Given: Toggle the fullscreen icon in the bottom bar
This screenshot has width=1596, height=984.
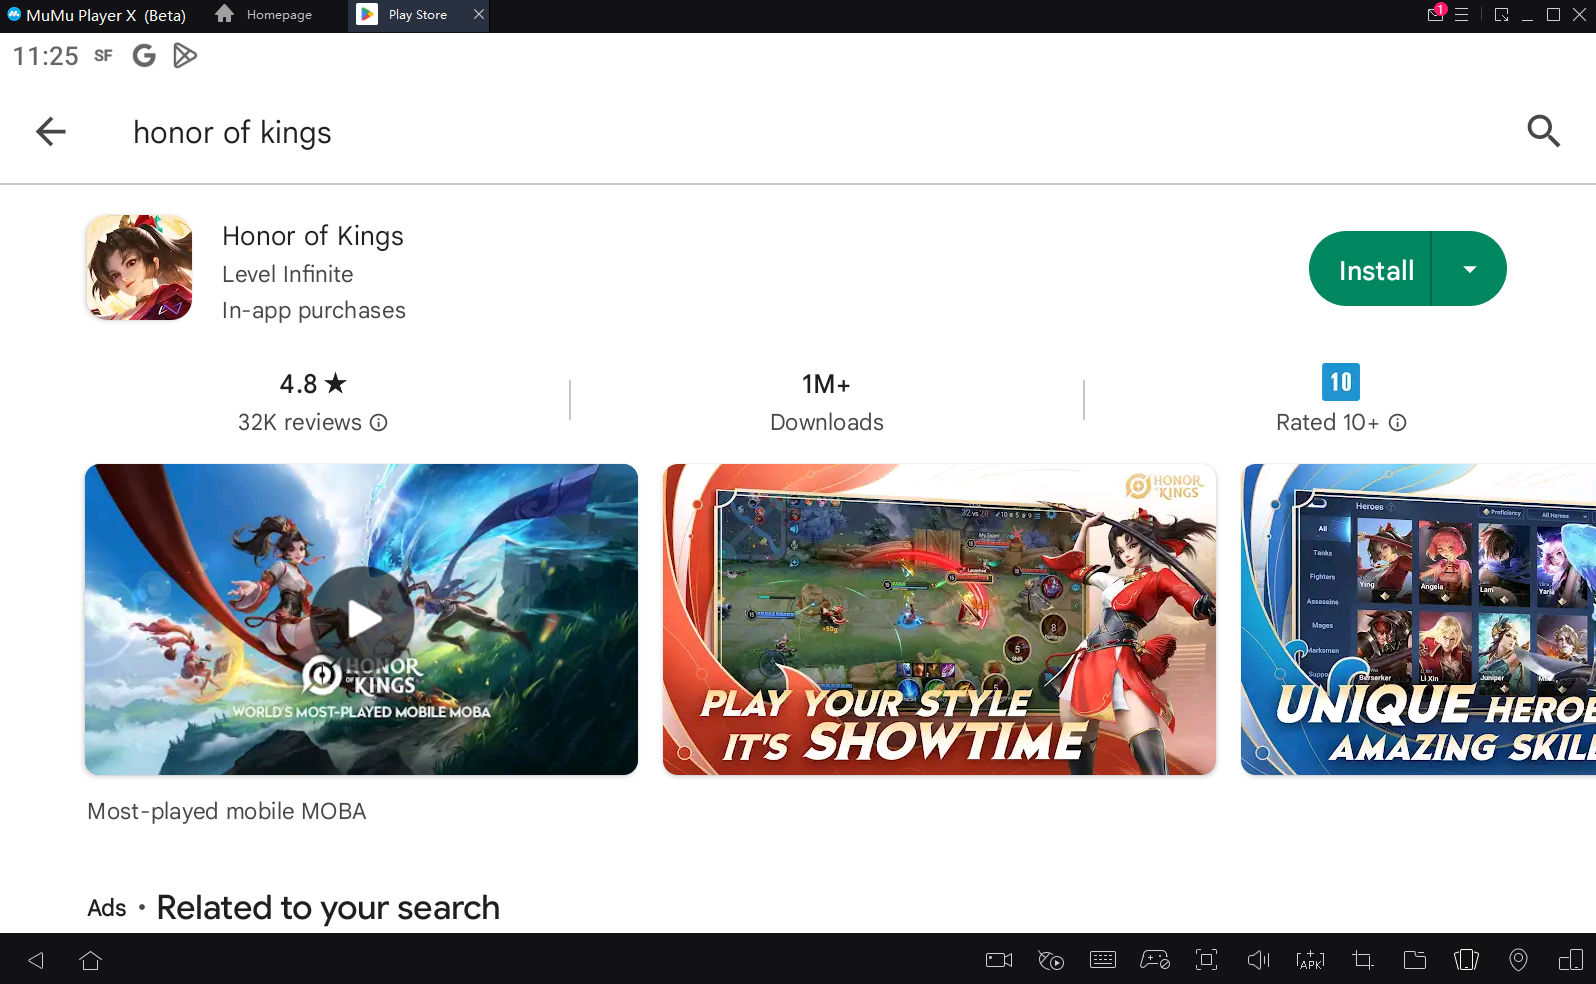Looking at the screenshot, I should 1207,960.
